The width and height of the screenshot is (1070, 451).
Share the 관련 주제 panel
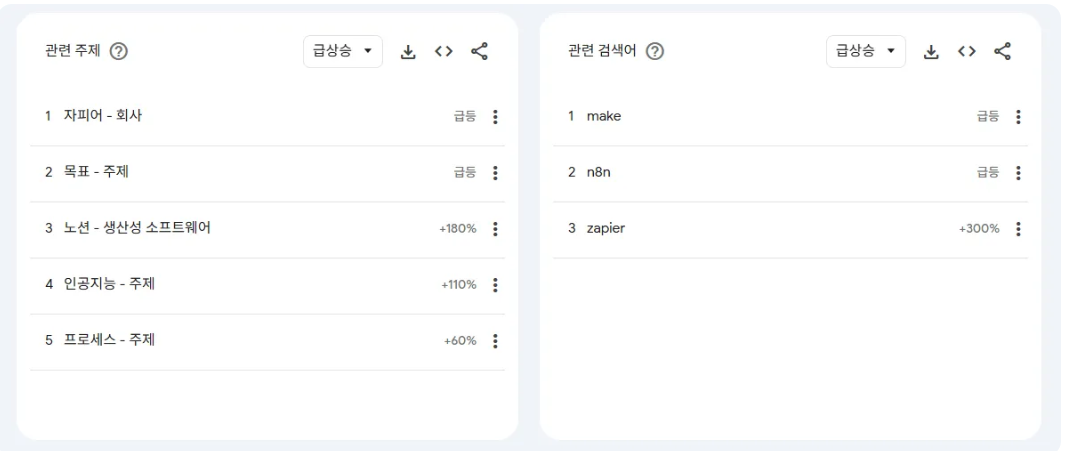point(480,51)
